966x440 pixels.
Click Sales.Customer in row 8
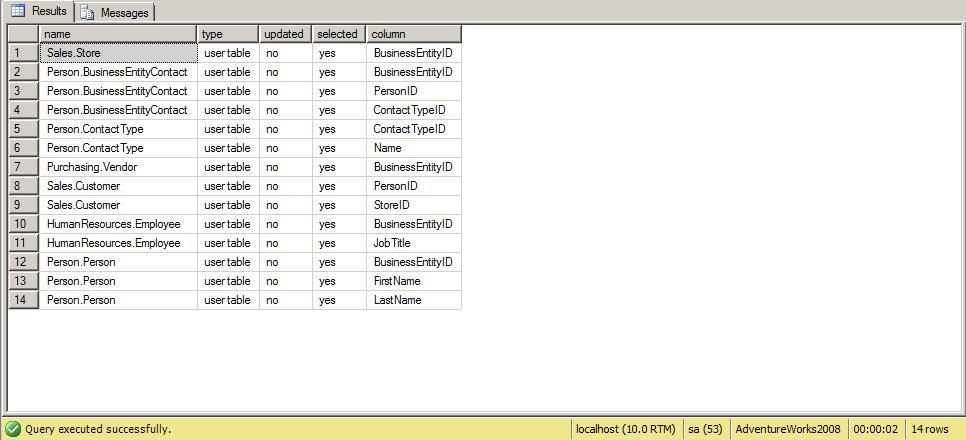[x=118, y=186]
